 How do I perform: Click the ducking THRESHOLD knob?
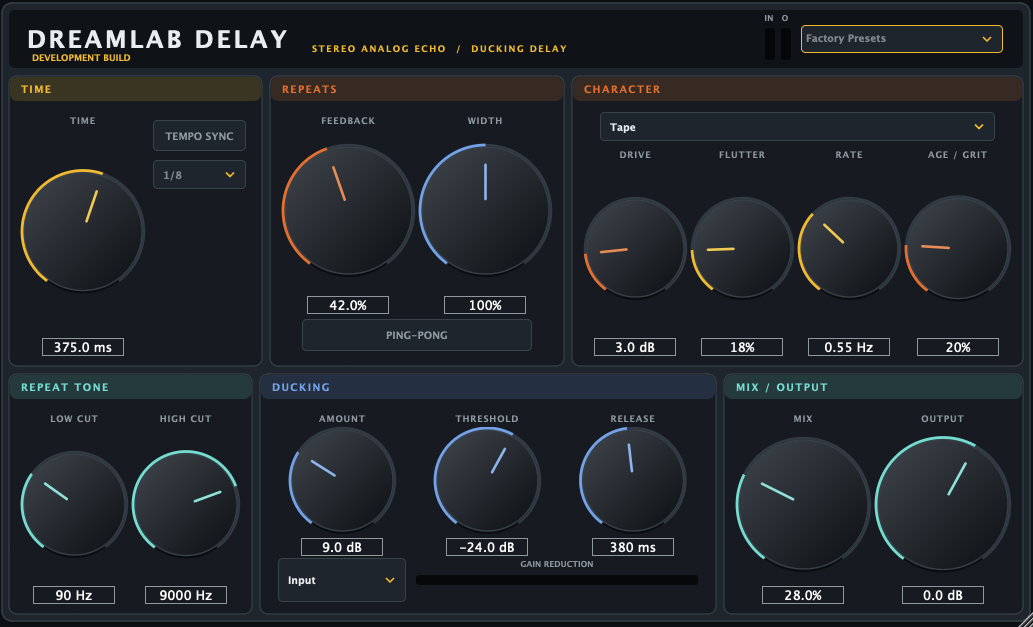pyautogui.click(x=488, y=479)
